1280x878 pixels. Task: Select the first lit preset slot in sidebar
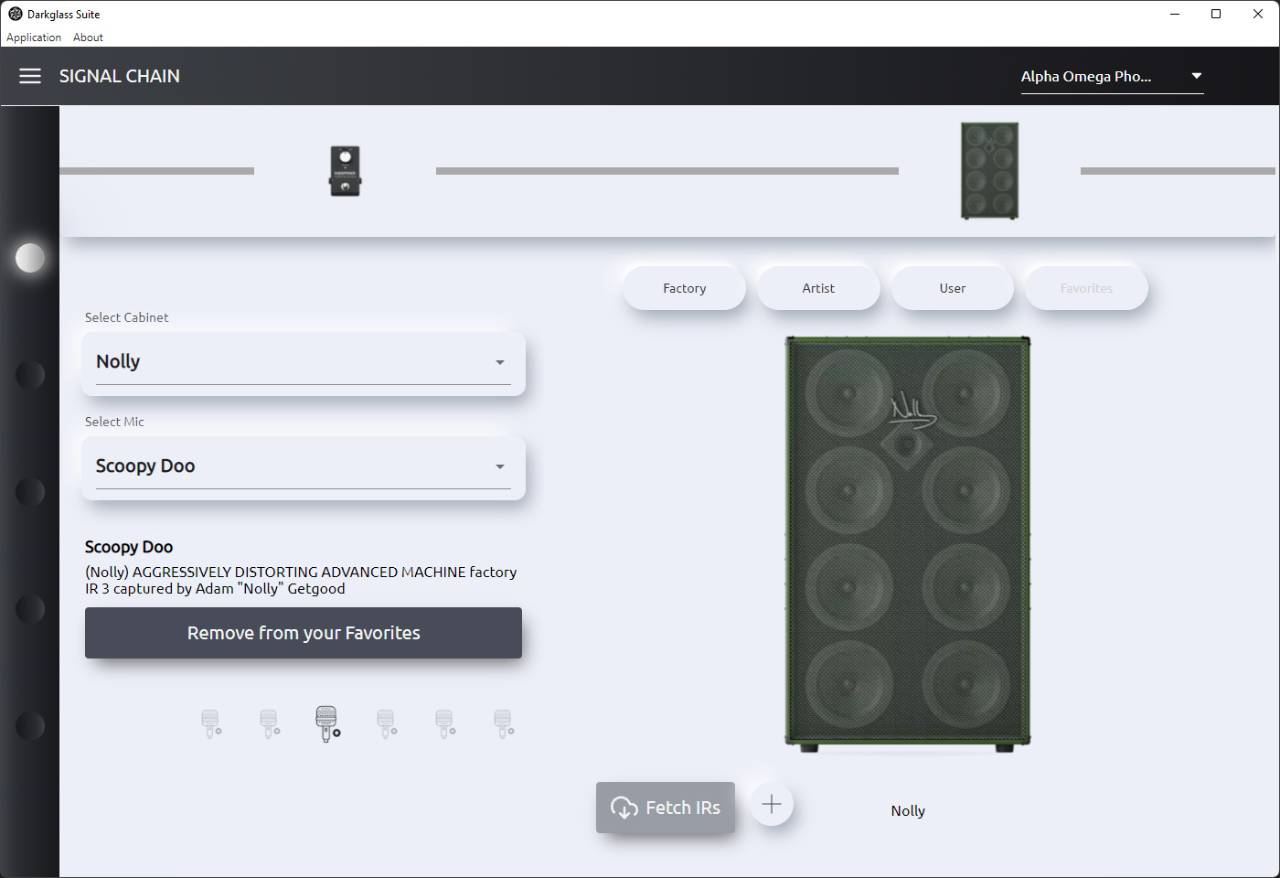[x=30, y=258]
